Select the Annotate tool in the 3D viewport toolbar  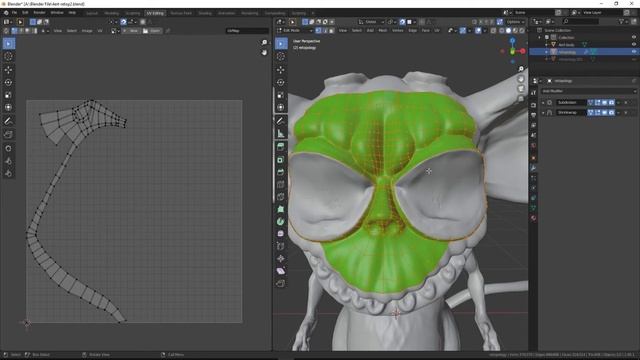coord(281,121)
